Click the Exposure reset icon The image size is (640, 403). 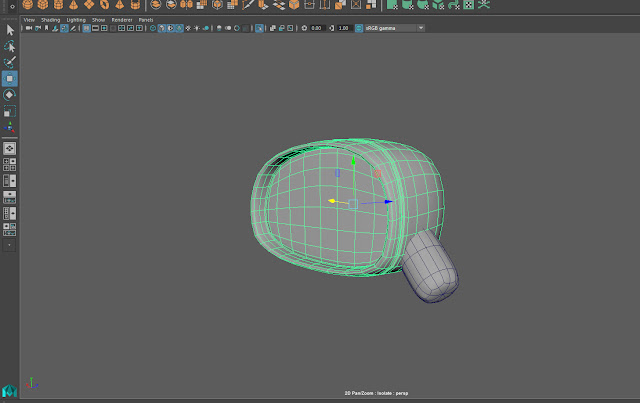[304, 28]
